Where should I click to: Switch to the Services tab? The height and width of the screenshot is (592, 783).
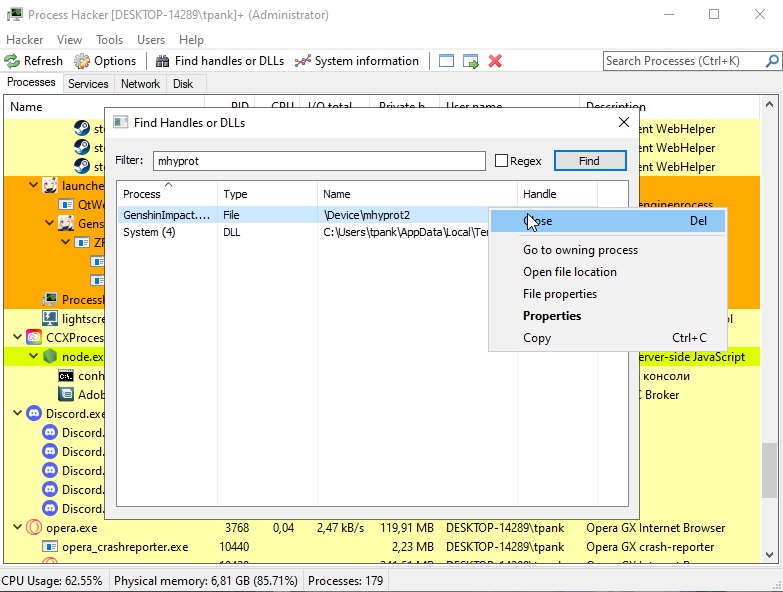88,84
